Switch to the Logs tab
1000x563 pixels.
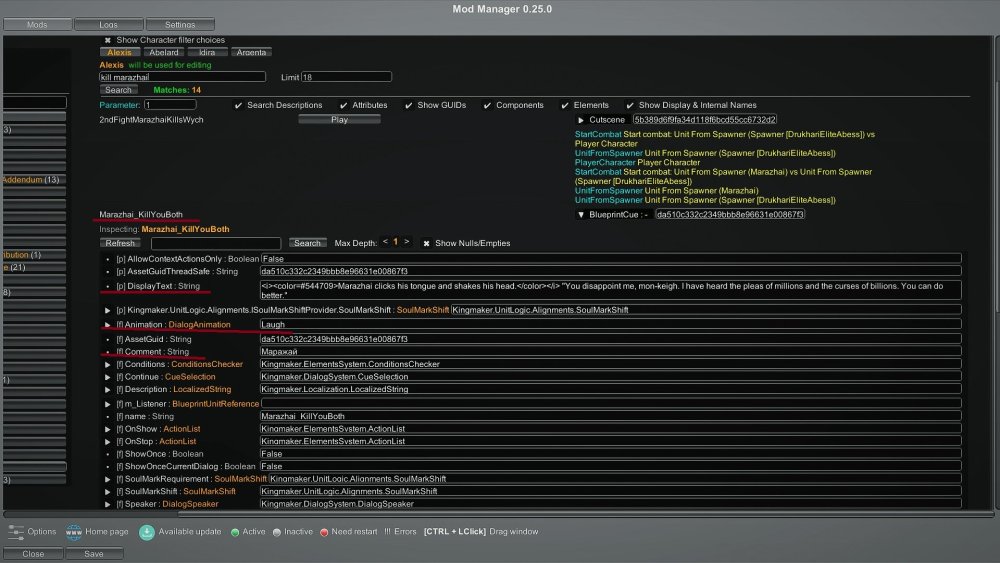point(108,24)
